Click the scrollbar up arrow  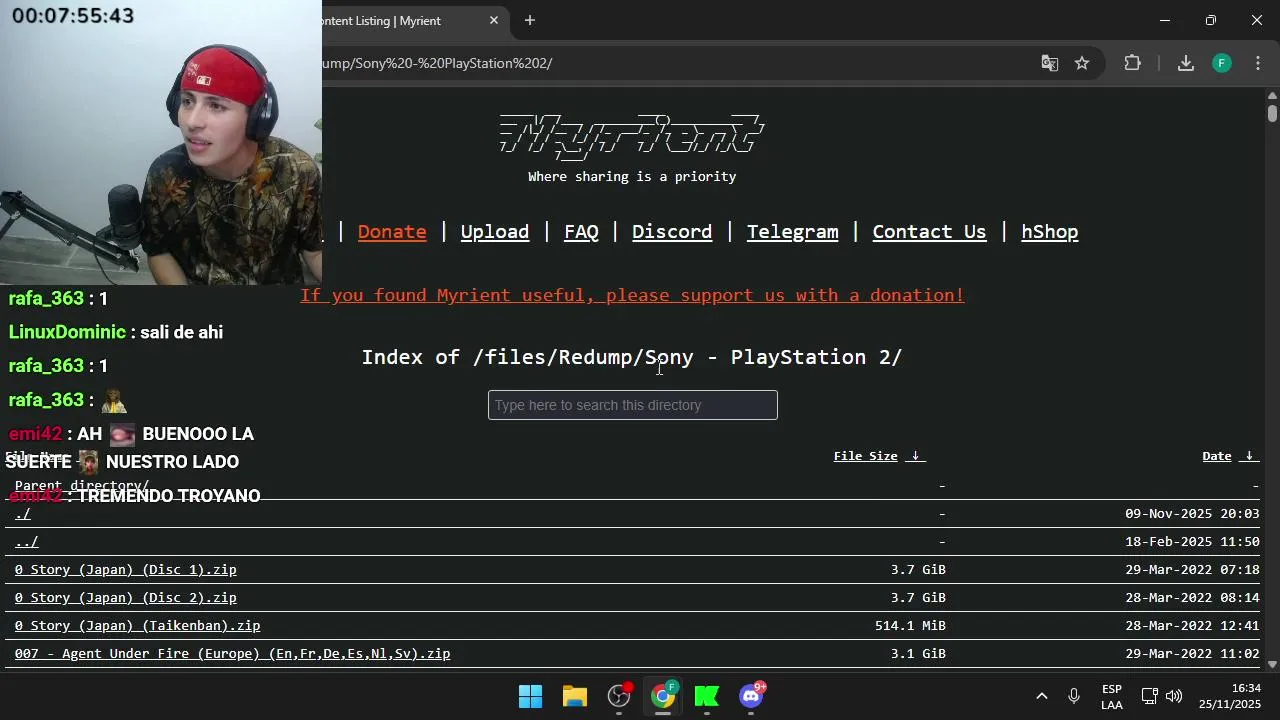(x=1272, y=96)
